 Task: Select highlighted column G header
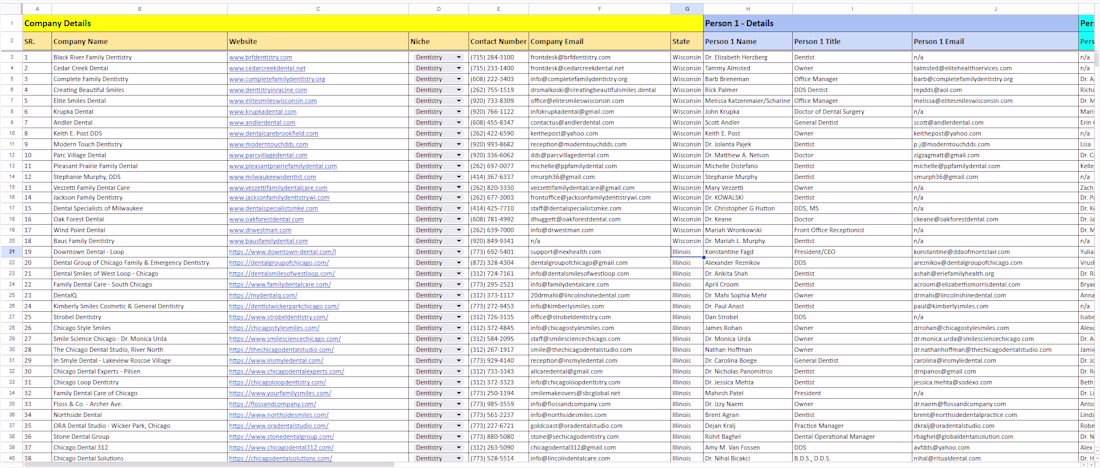(x=687, y=8)
